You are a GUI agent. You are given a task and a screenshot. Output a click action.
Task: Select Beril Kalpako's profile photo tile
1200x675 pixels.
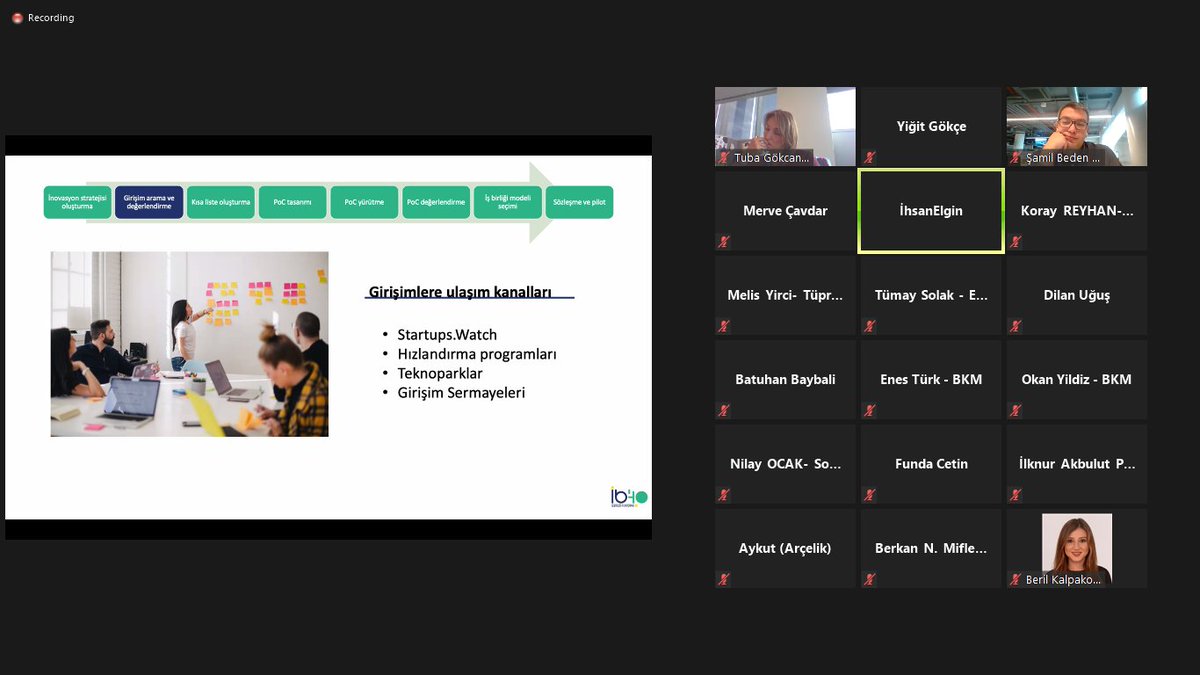coord(1077,548)
